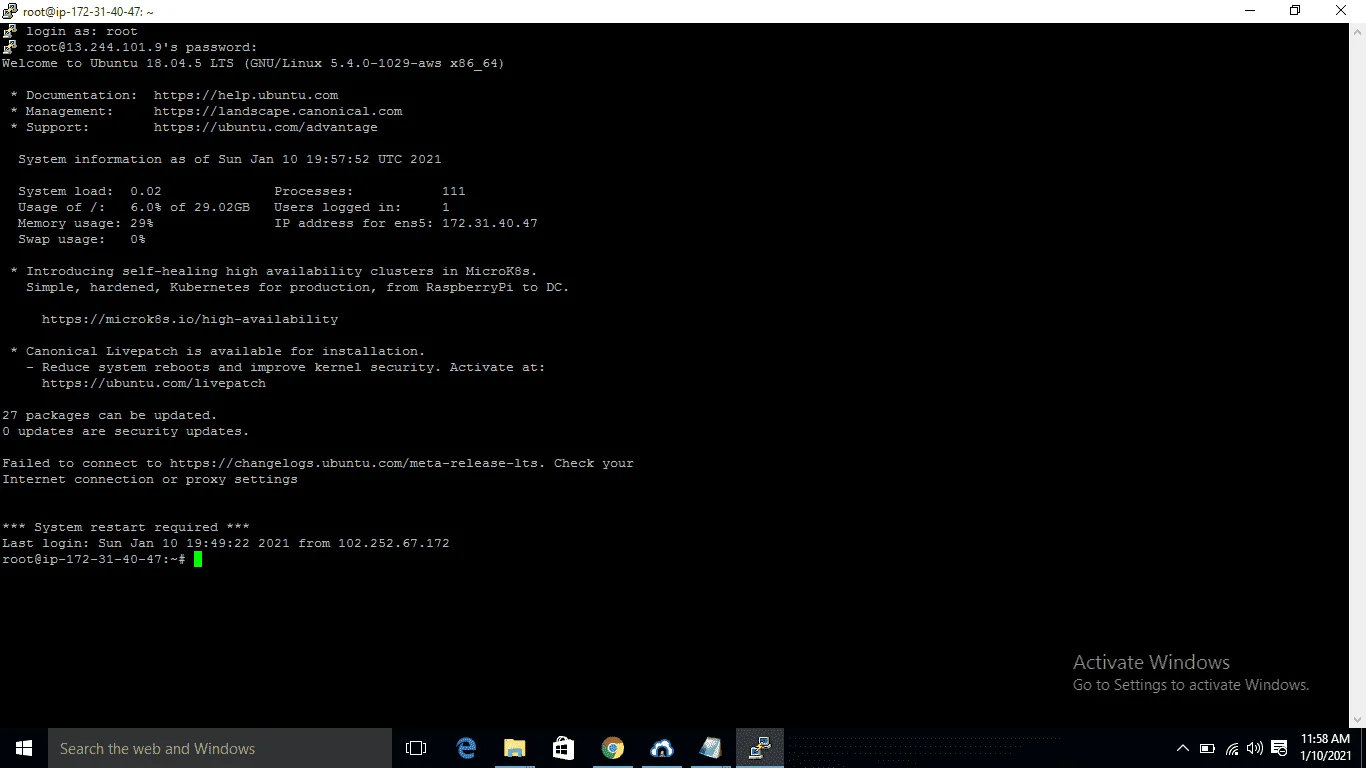This screenshot has height=768, width=1366.
Task: Click the 'Canonical Livepatch is available' line
Action: point(218,351)
